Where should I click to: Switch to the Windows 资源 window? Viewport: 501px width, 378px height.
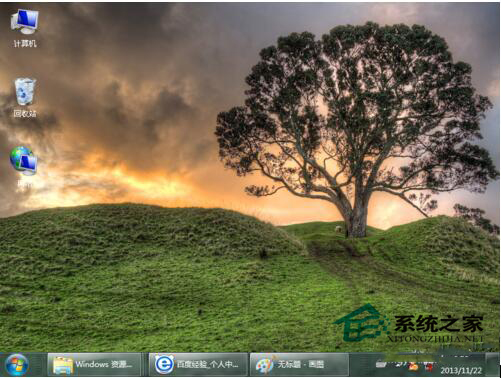(94, 365)
